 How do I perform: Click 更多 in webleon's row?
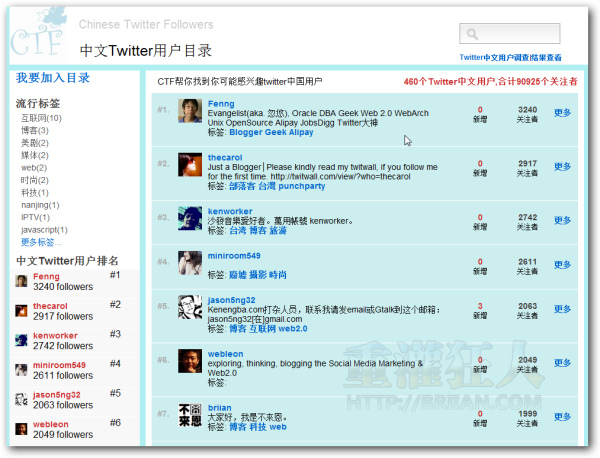562,363
